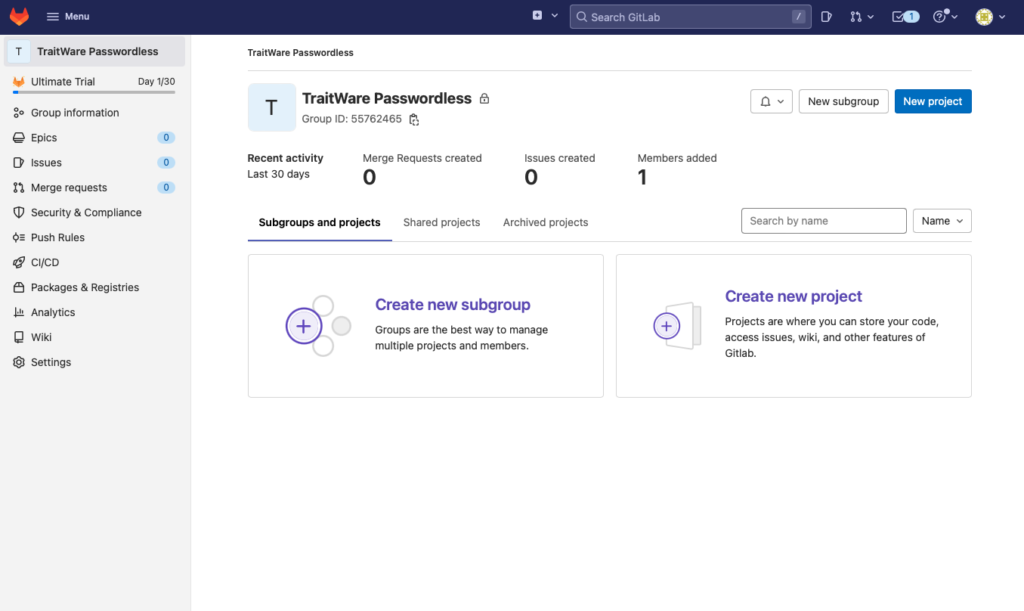
Task: Click the CI/CD rocket icon
Action: 18,262
